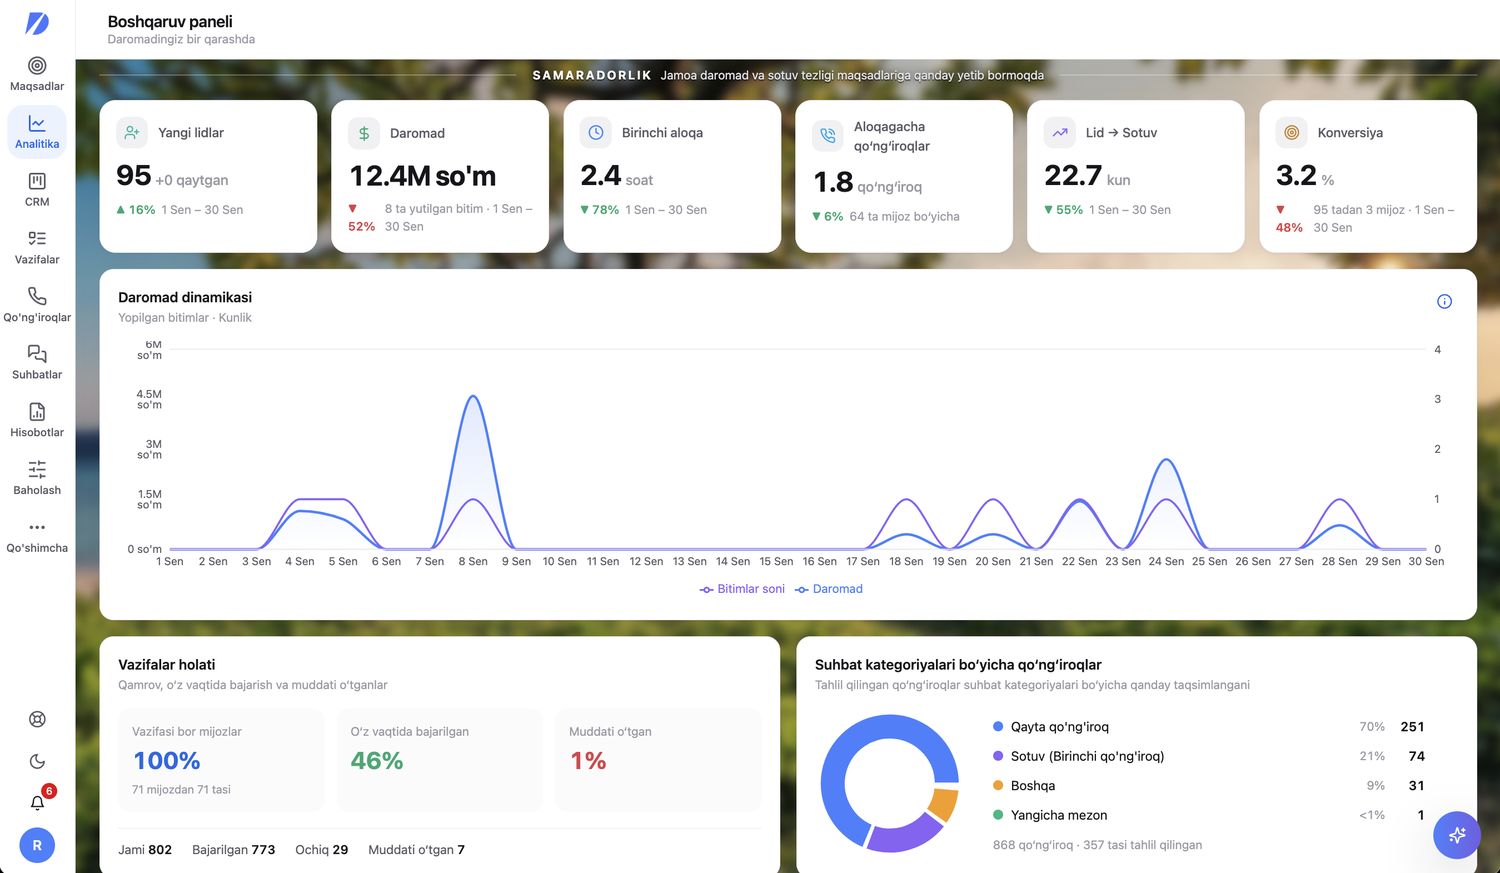1500x873 pixels.
Task: Click the 3.2 % conversion value
Action: pyautogui.click(x=1305, y=176)
